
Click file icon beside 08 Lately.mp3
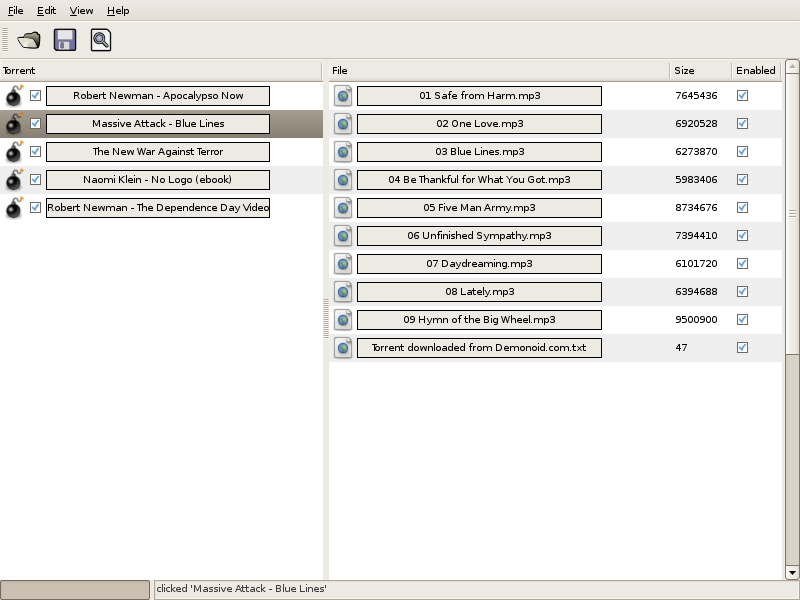tap(343, 292)
